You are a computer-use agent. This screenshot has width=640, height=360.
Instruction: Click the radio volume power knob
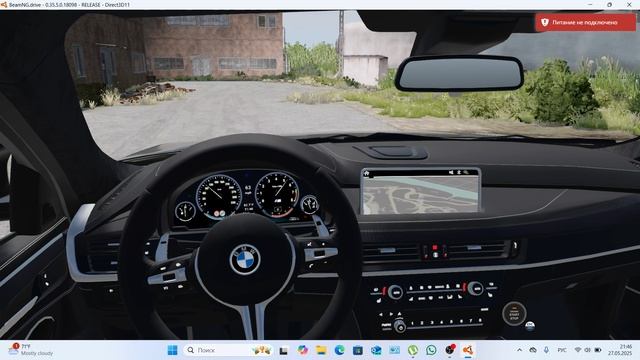pos(400,327)
